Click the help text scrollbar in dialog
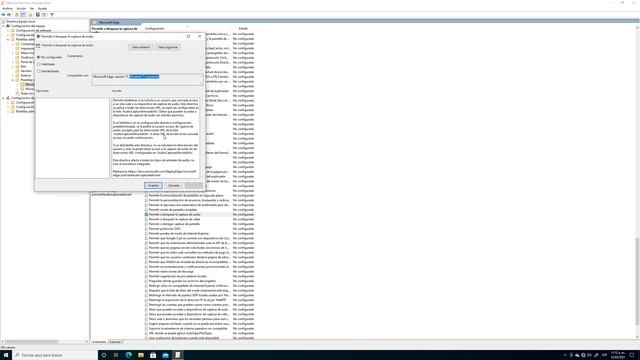Screen dimensions: 640x360 201,138
